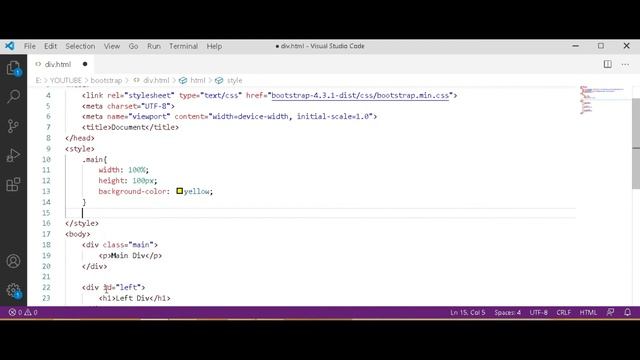Open the Explorer view in activity bar
The height and width of the screenshot is (360, 640).
13,68
